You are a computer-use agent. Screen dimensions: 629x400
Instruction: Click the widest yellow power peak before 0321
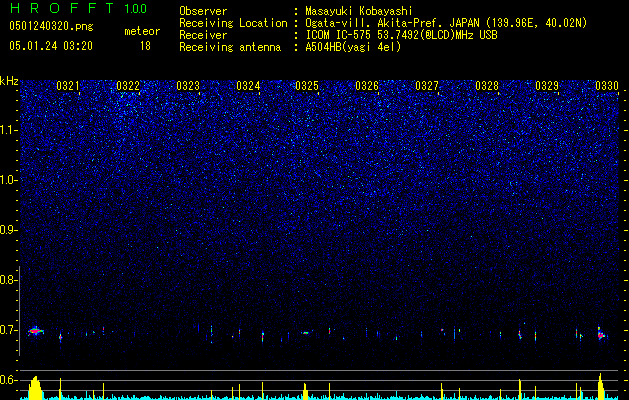35,388
